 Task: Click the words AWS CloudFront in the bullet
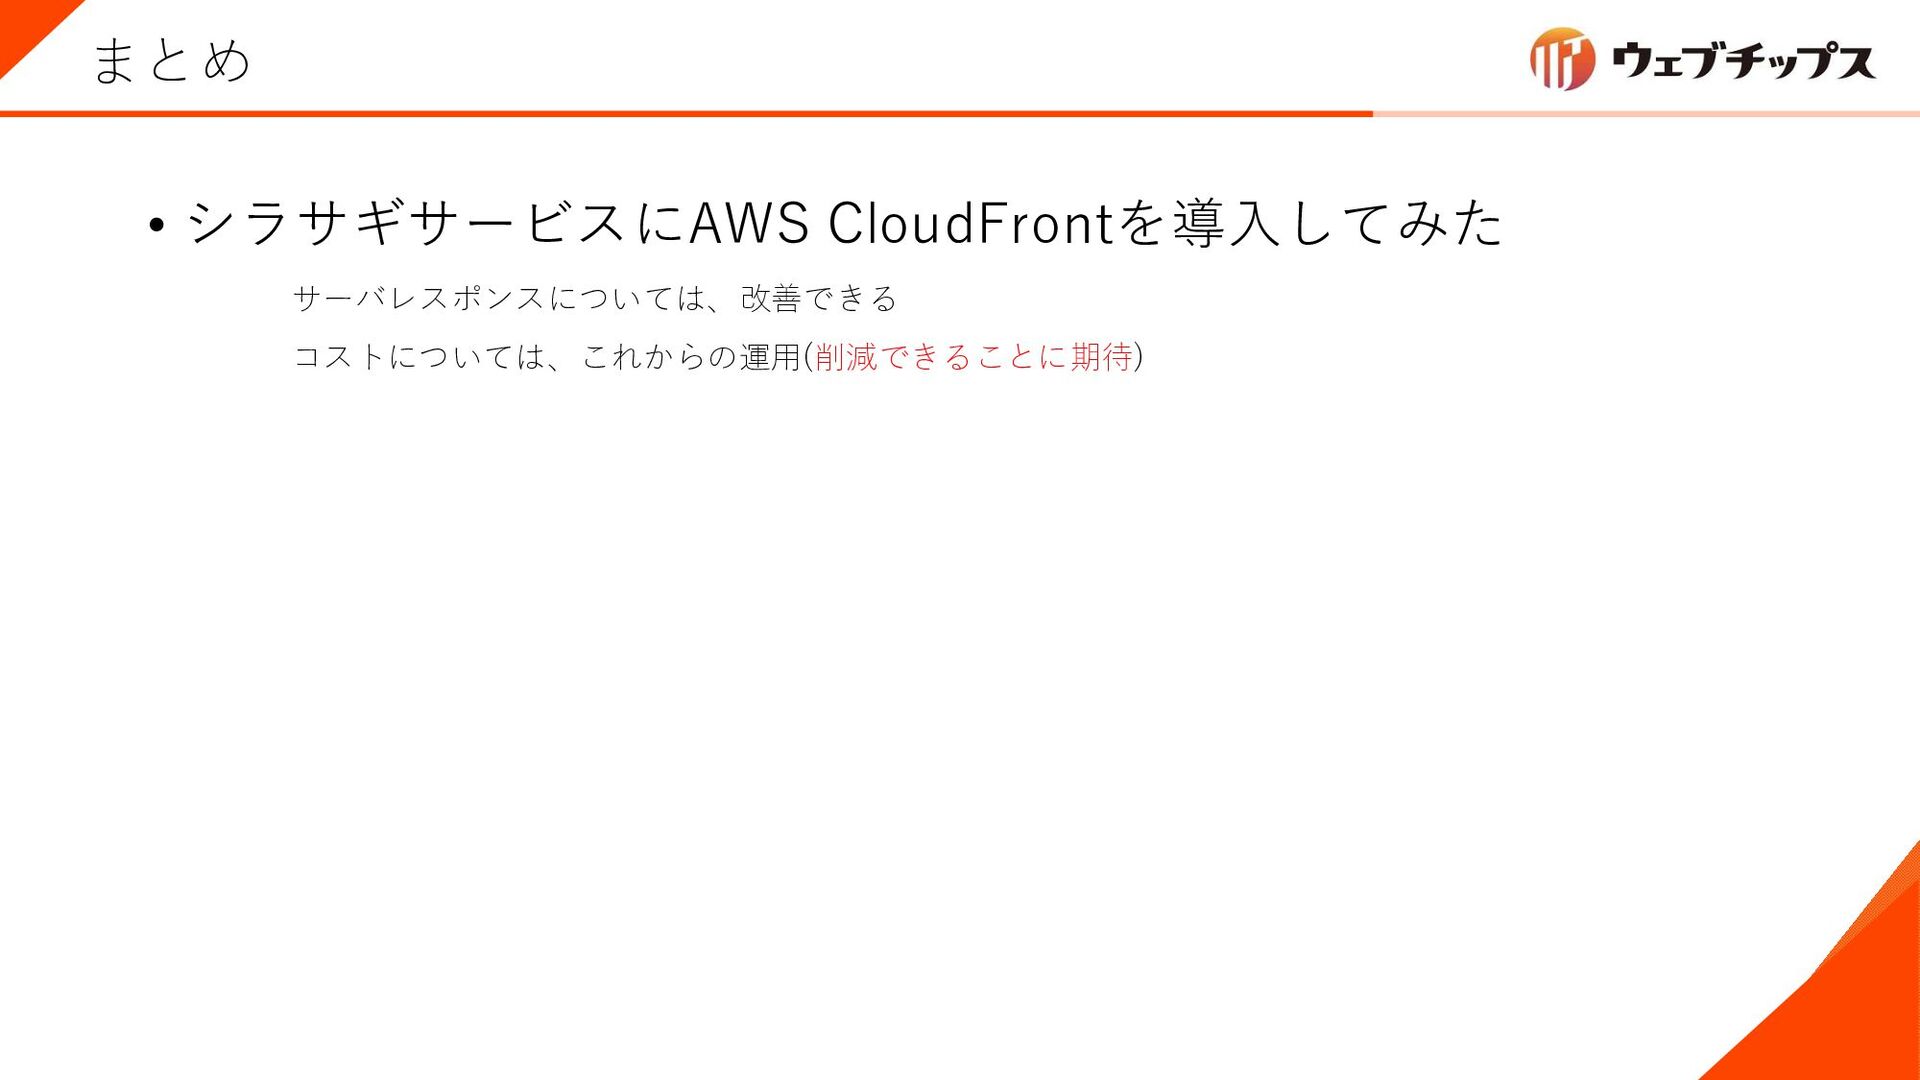tap(901, 222)
